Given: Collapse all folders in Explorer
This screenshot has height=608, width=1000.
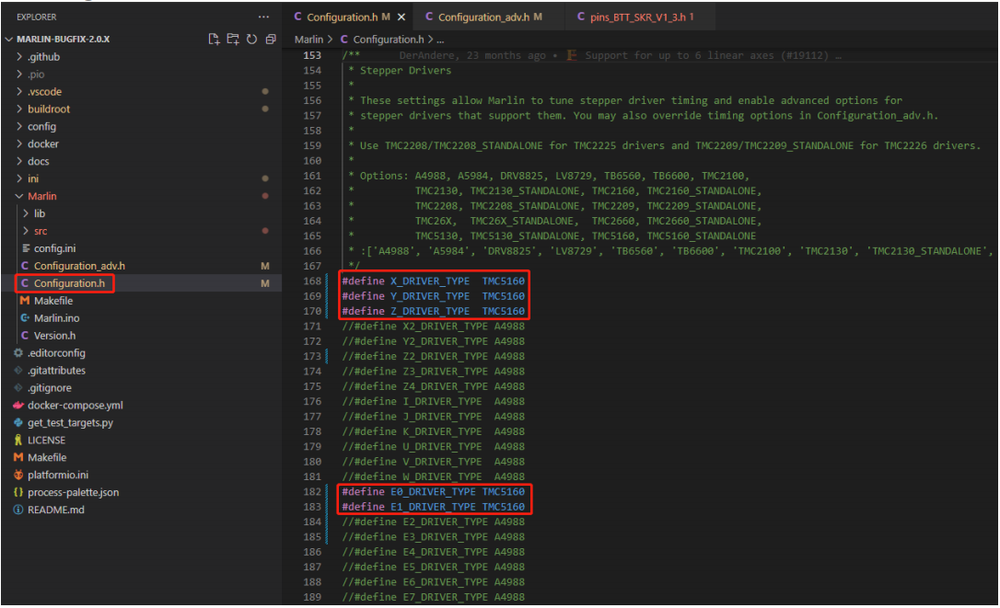Looking at the screenshot, I should 271,39.
